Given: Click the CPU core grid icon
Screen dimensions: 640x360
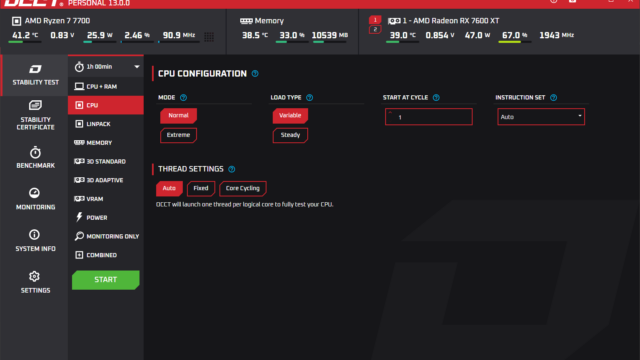Looking at the screenshot, I should (209, 37).
